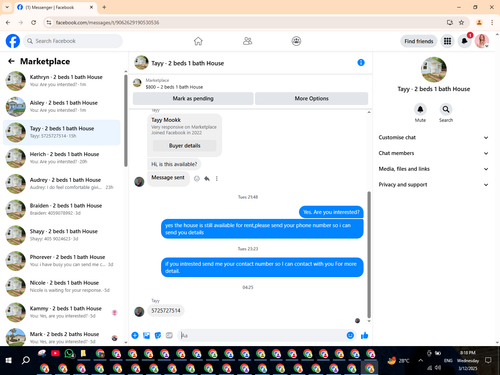The image size is (500, 375).
Task: Click the 5725727514 phone number message
Action: coord(166,311)
